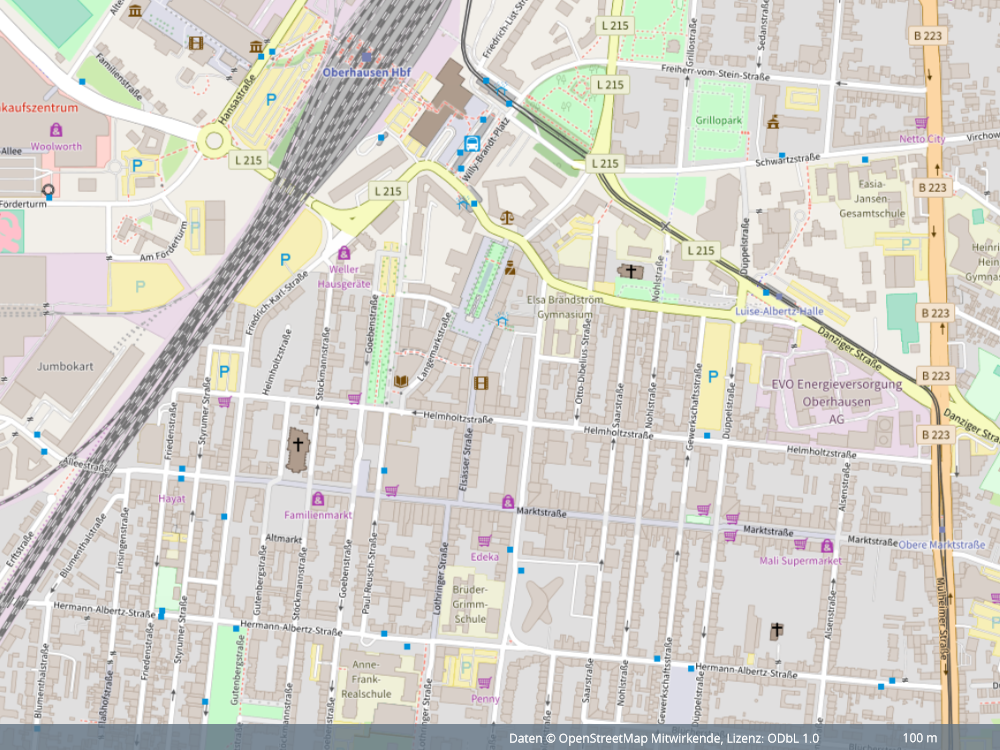Click the 100 m scale indicator

[919, 738]
